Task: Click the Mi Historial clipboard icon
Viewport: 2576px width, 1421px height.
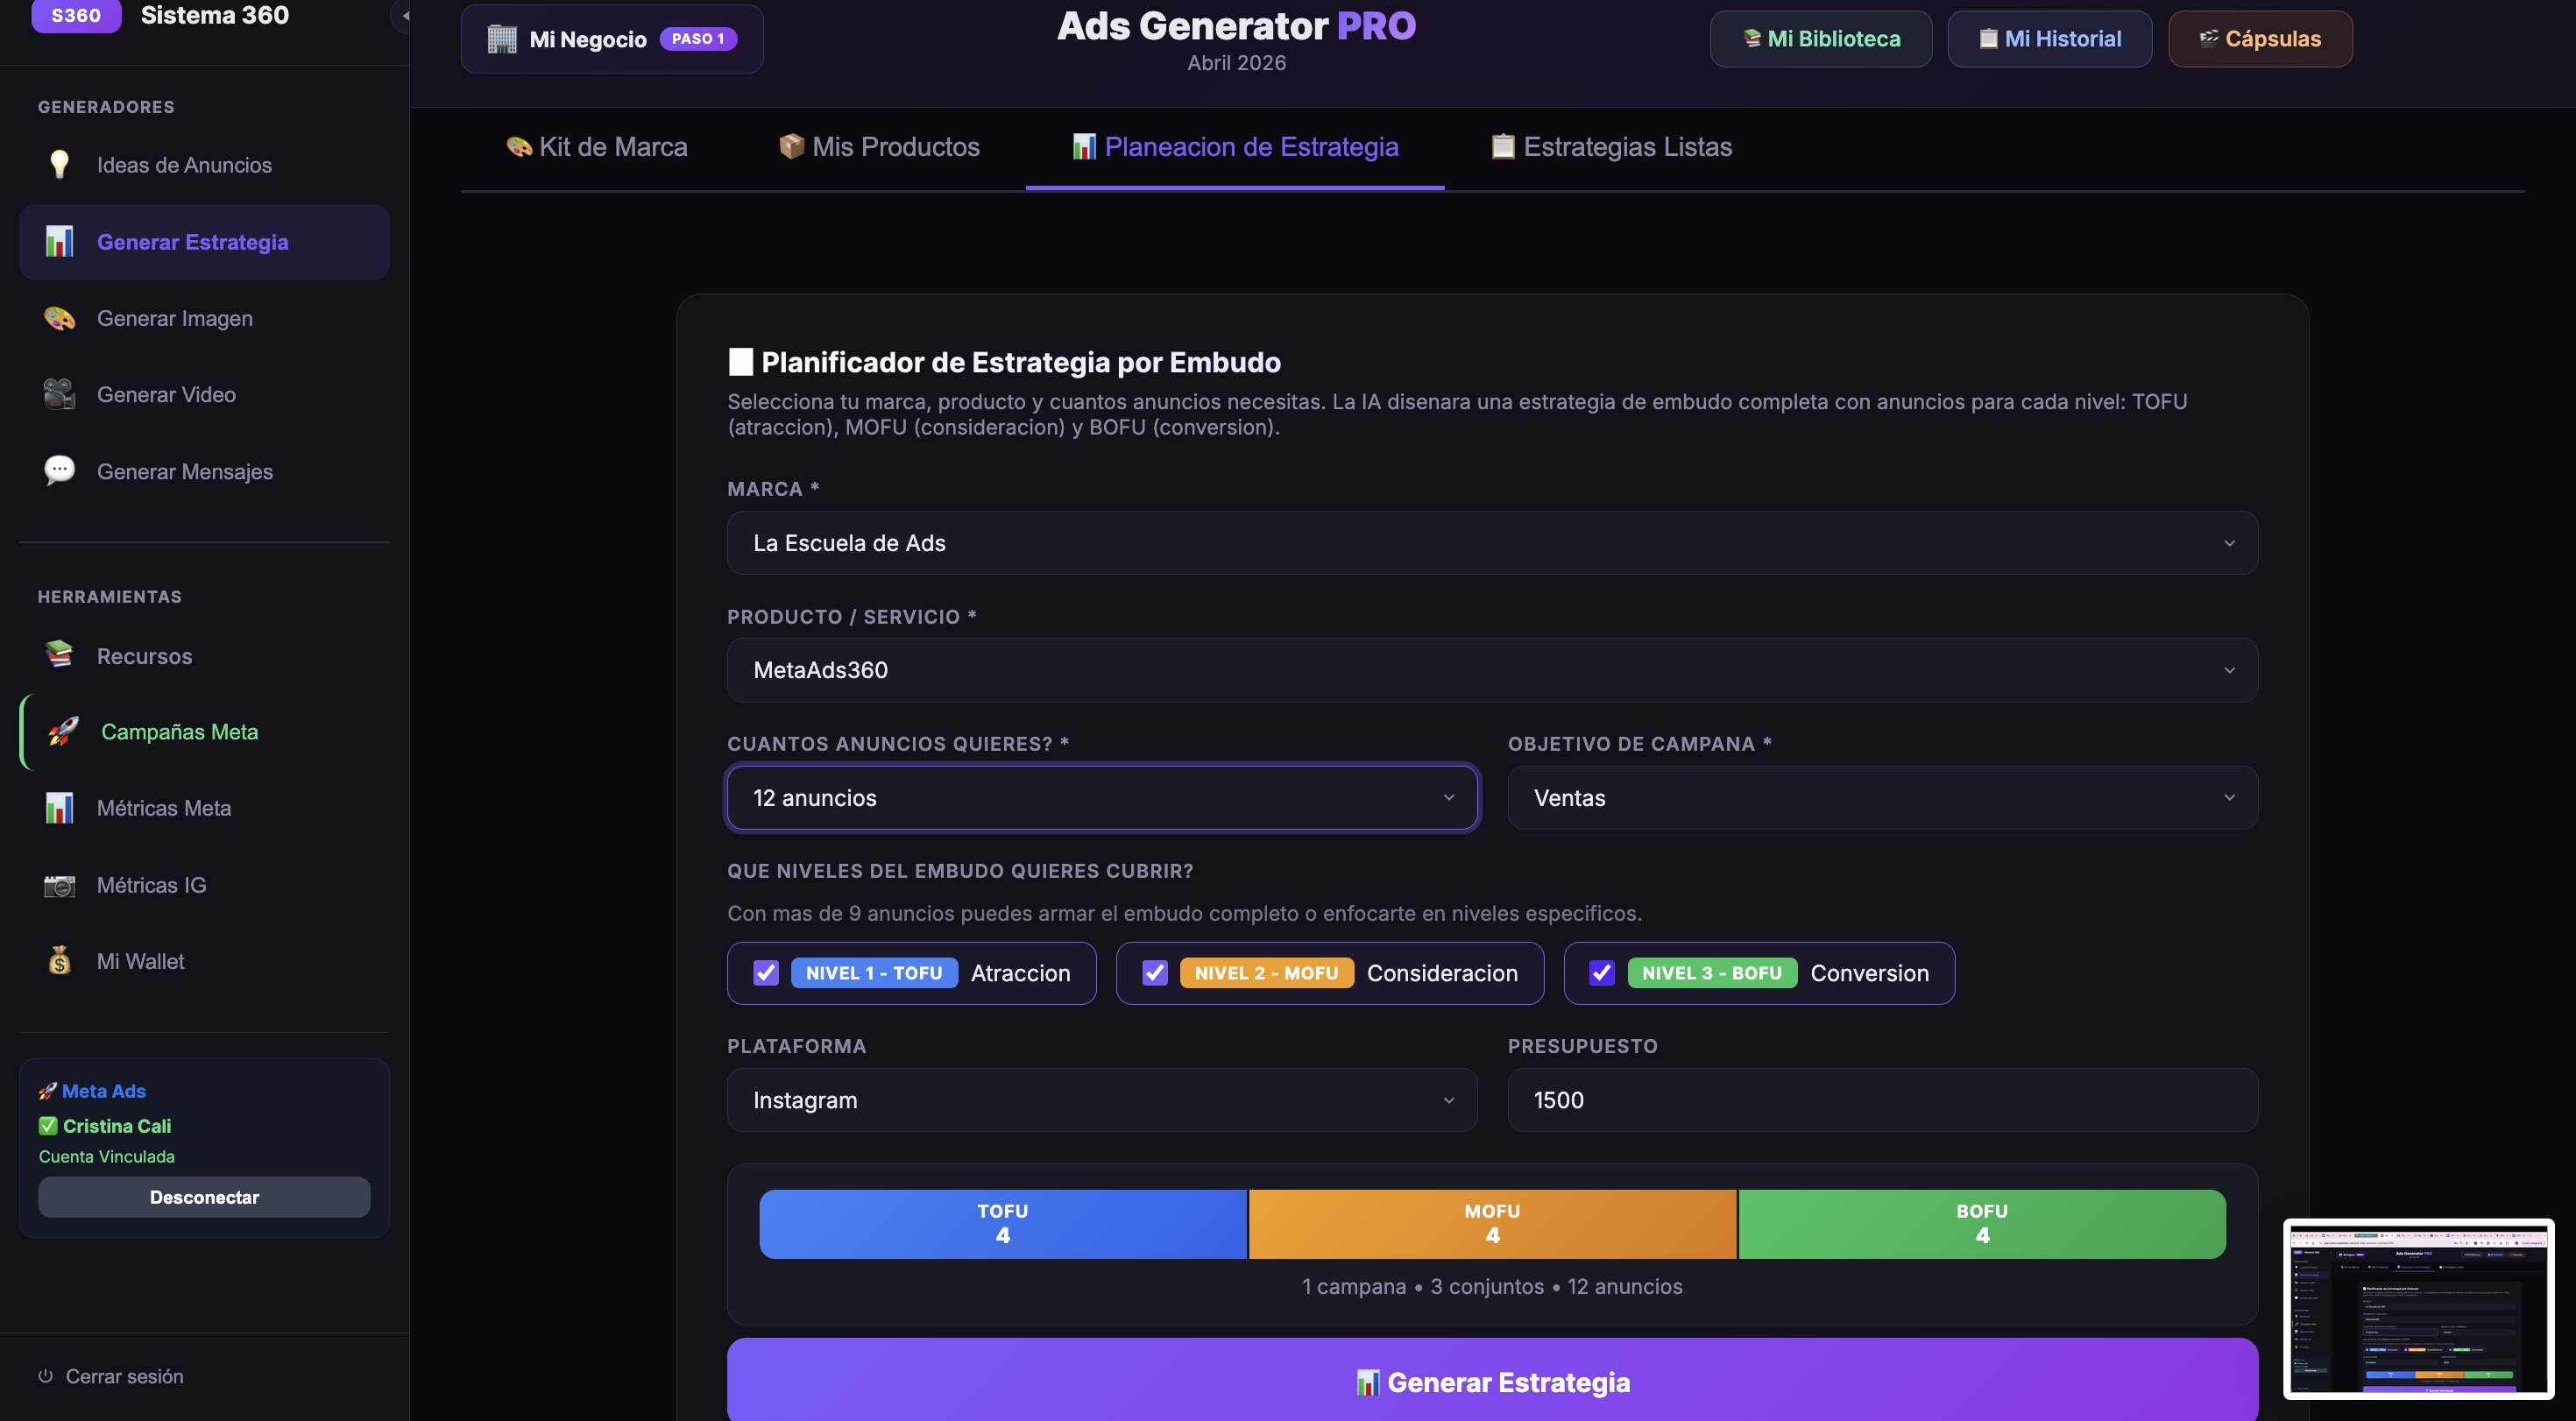Action: point(1988,39)
